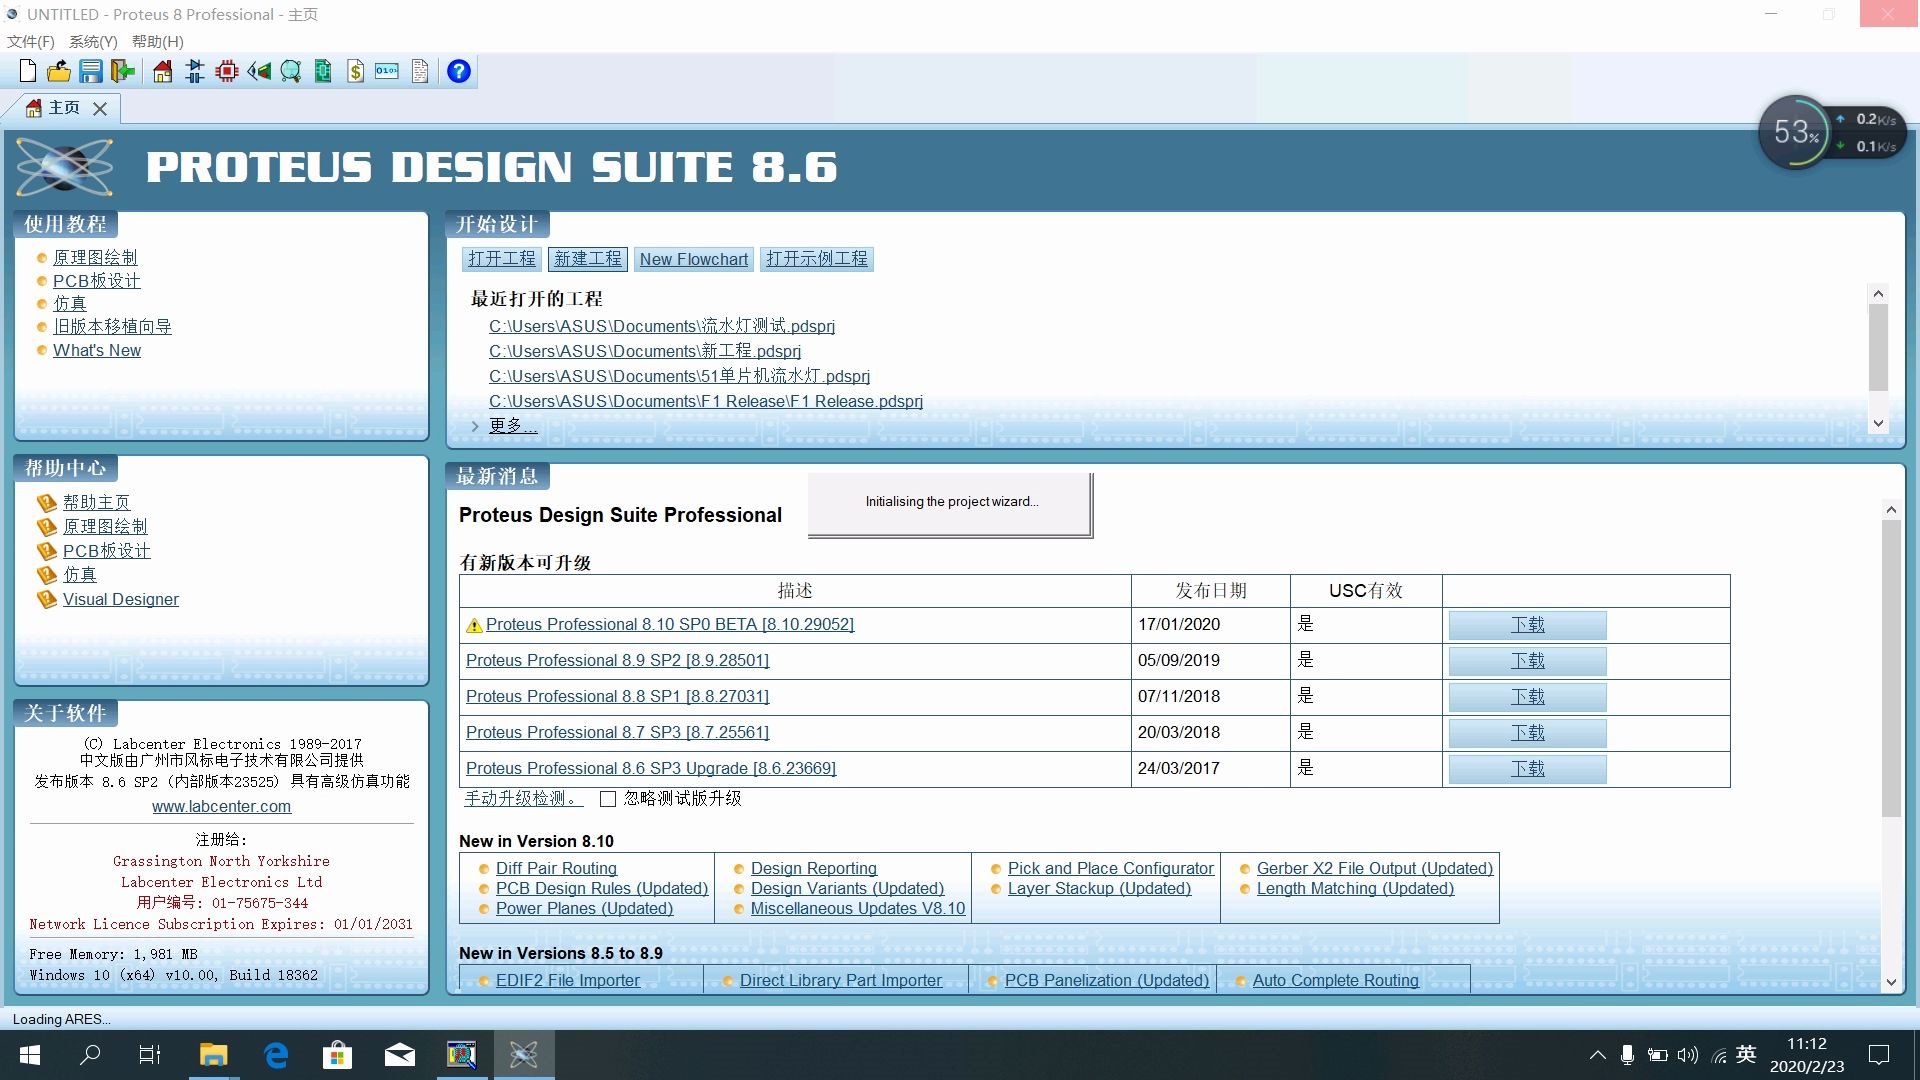This screenshot has width=1920, height=1080.
Task: Open the 3D Visualizer toolbar icon
Action: pyautogui.click(x=259, y=71)
